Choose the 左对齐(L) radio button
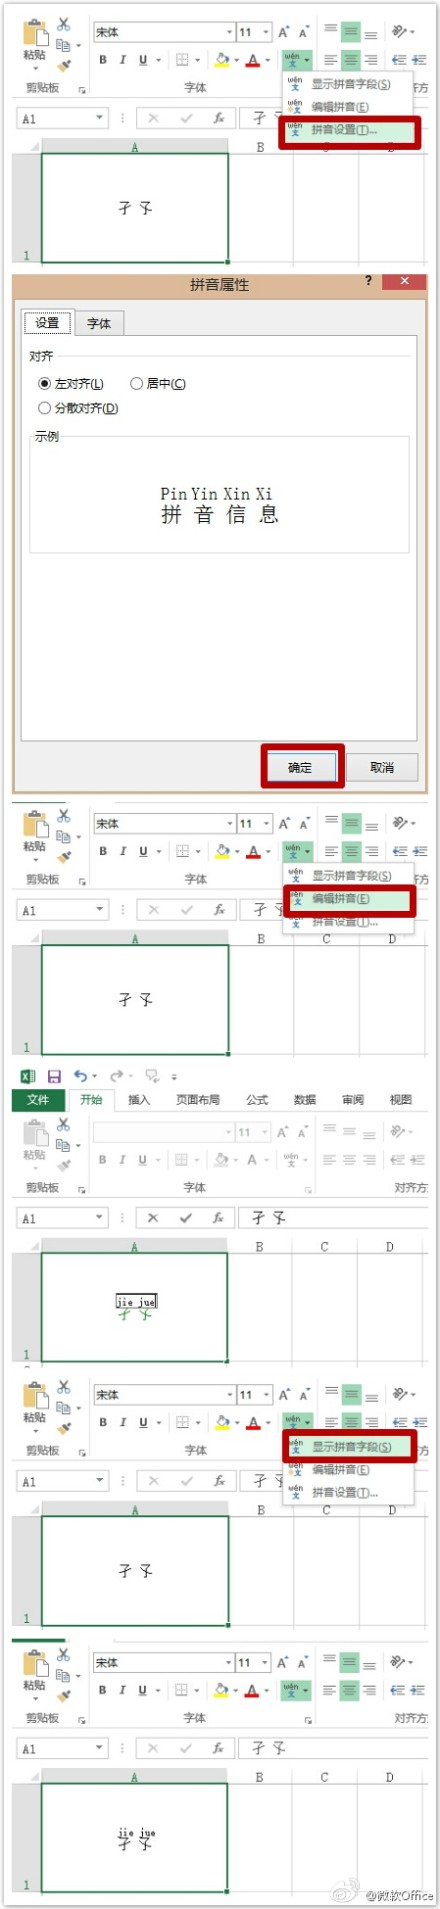This screenshot has height=1909, width=440. pyautogui.click(x=71, y=384)
